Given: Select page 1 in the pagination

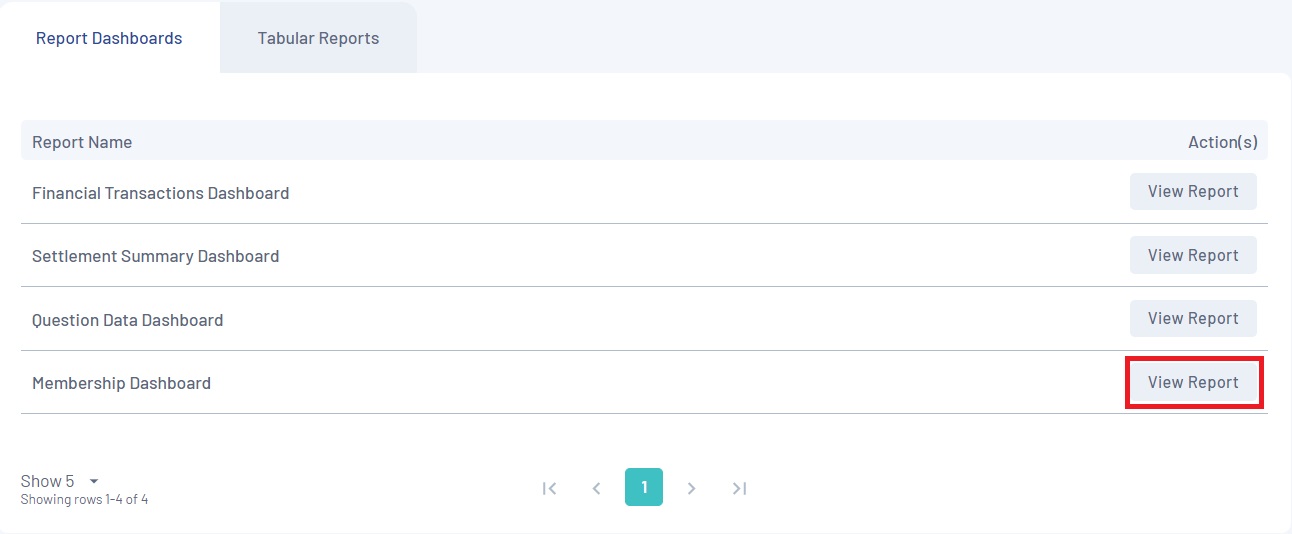Looking at the screenshot, I should pyautogui.click(x=644, y=487).
